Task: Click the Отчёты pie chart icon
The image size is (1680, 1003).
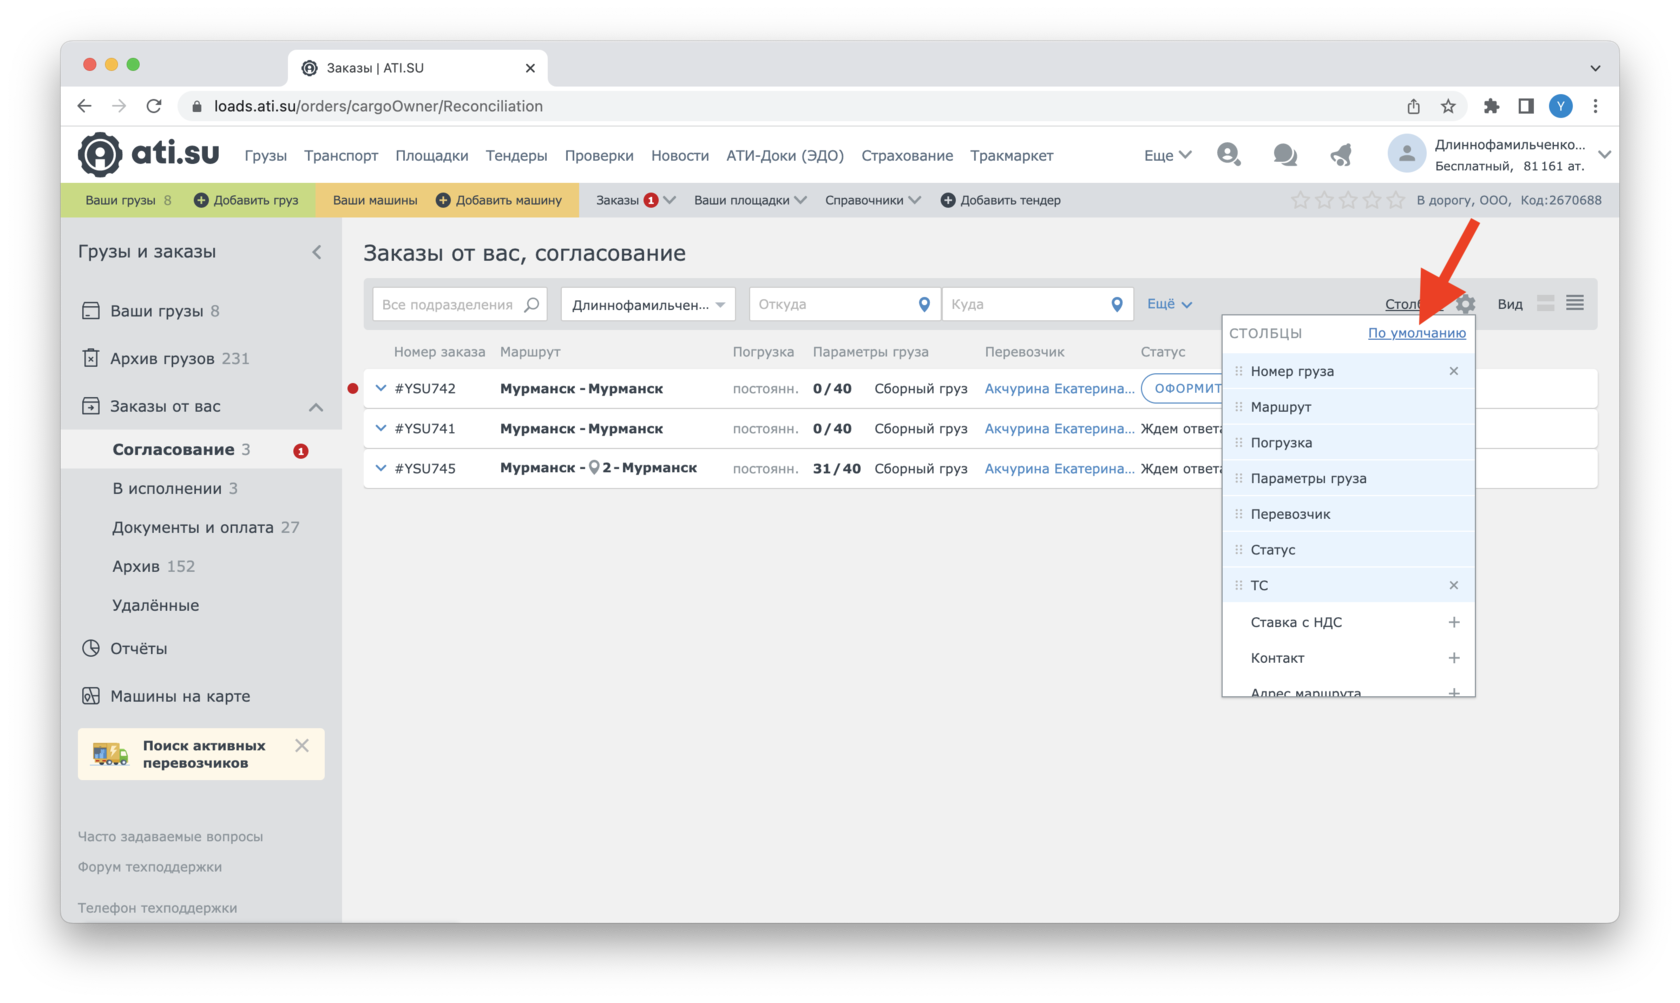Action: tap(91, 648)
